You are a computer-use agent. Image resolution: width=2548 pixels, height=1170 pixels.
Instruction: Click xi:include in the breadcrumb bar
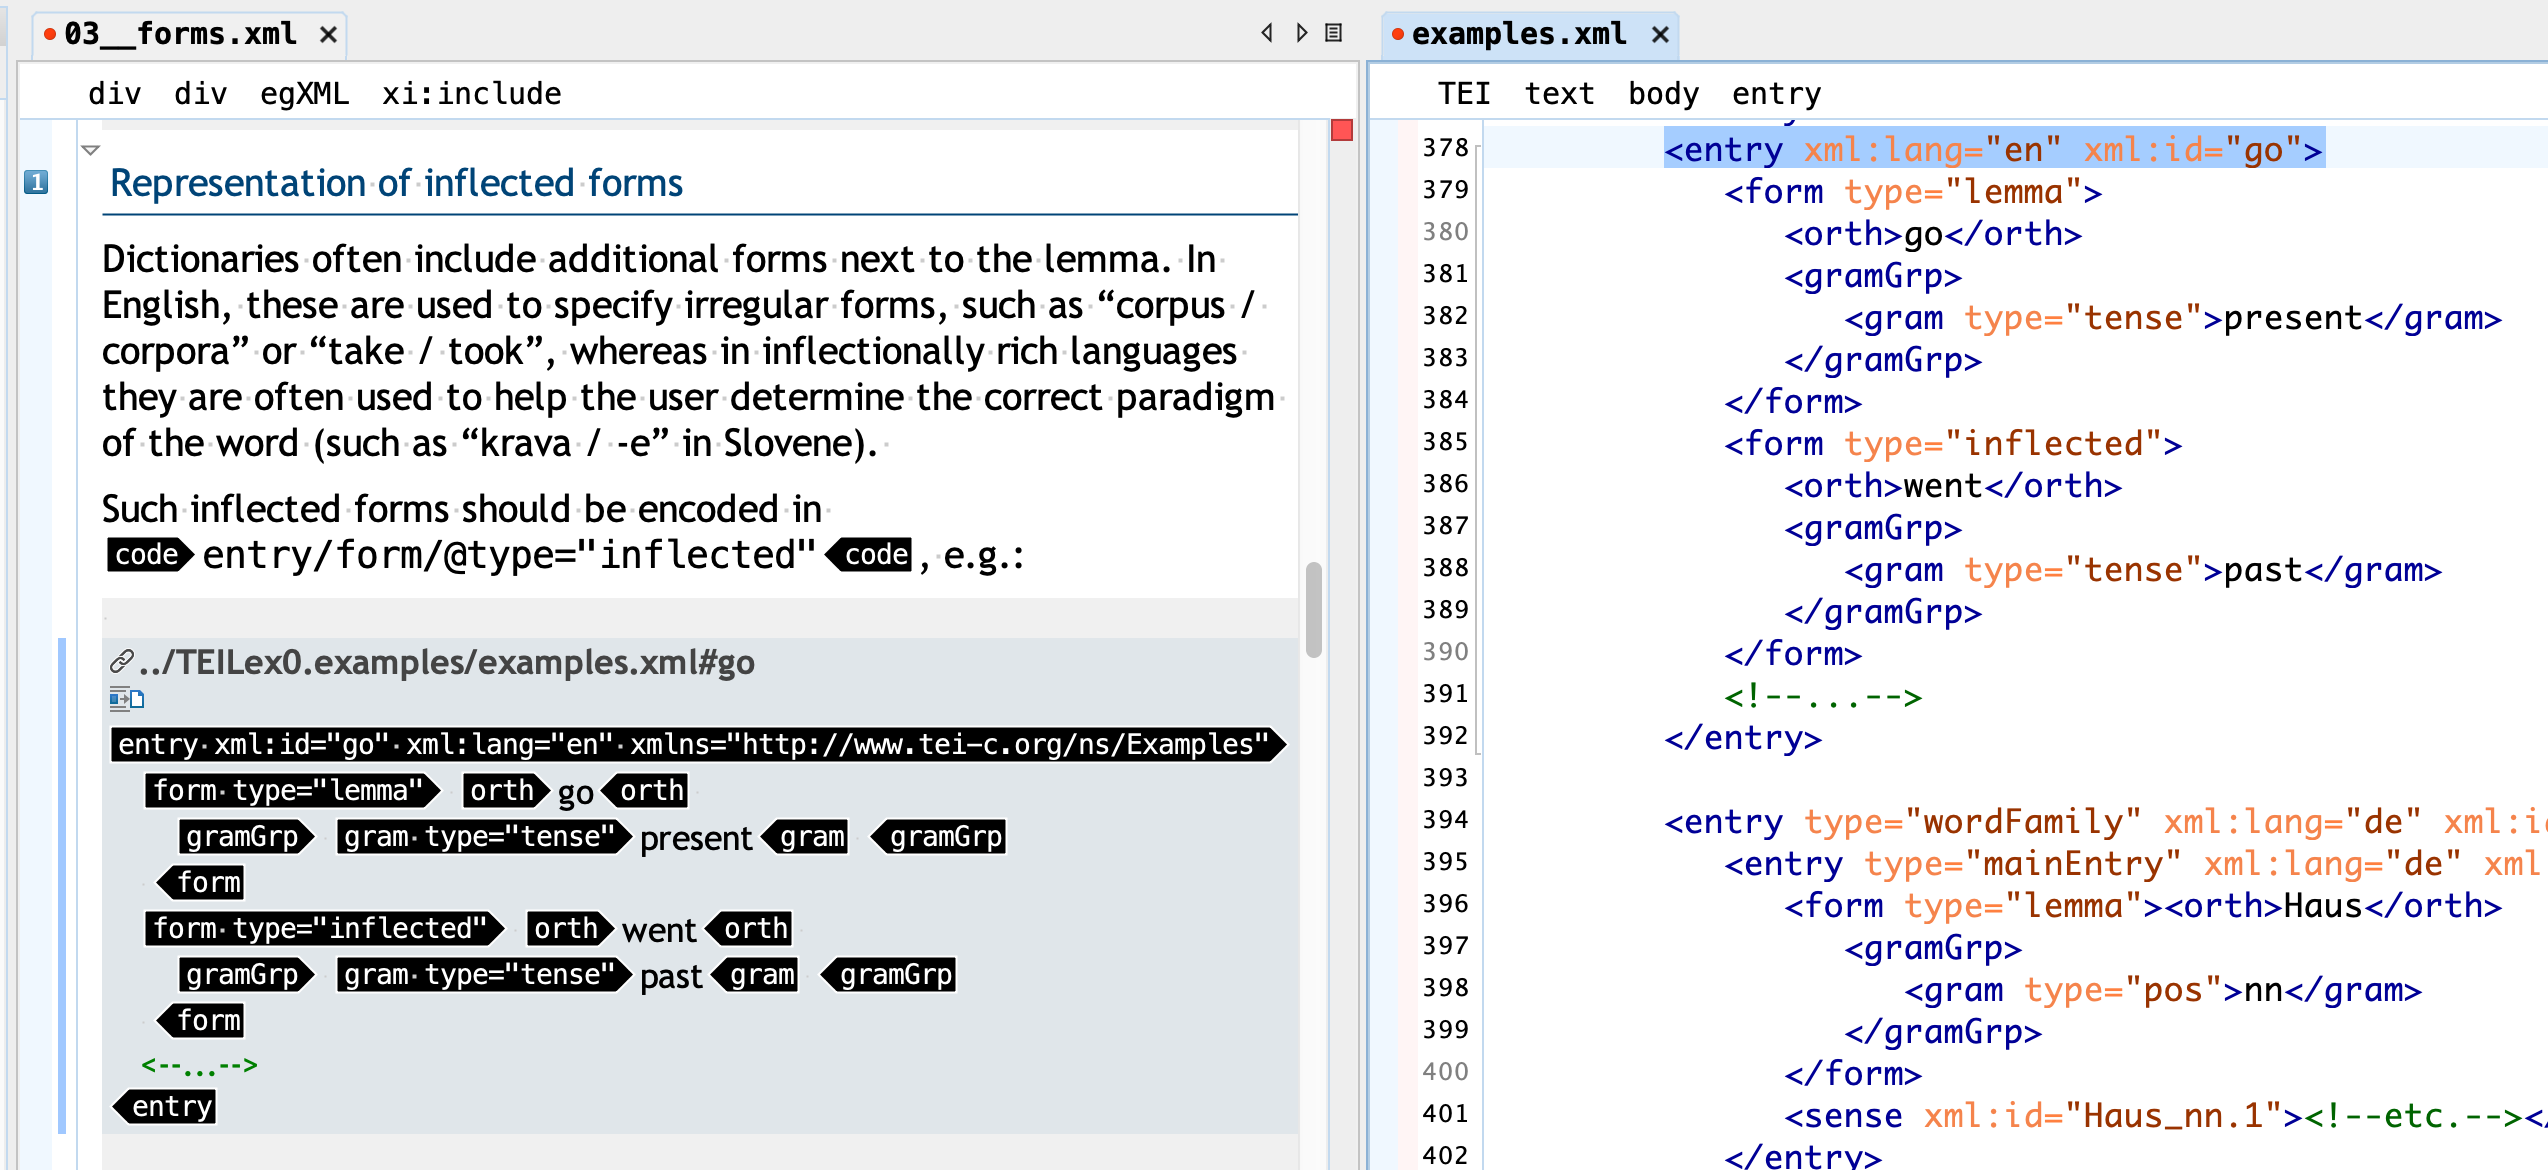pos(471,94)
